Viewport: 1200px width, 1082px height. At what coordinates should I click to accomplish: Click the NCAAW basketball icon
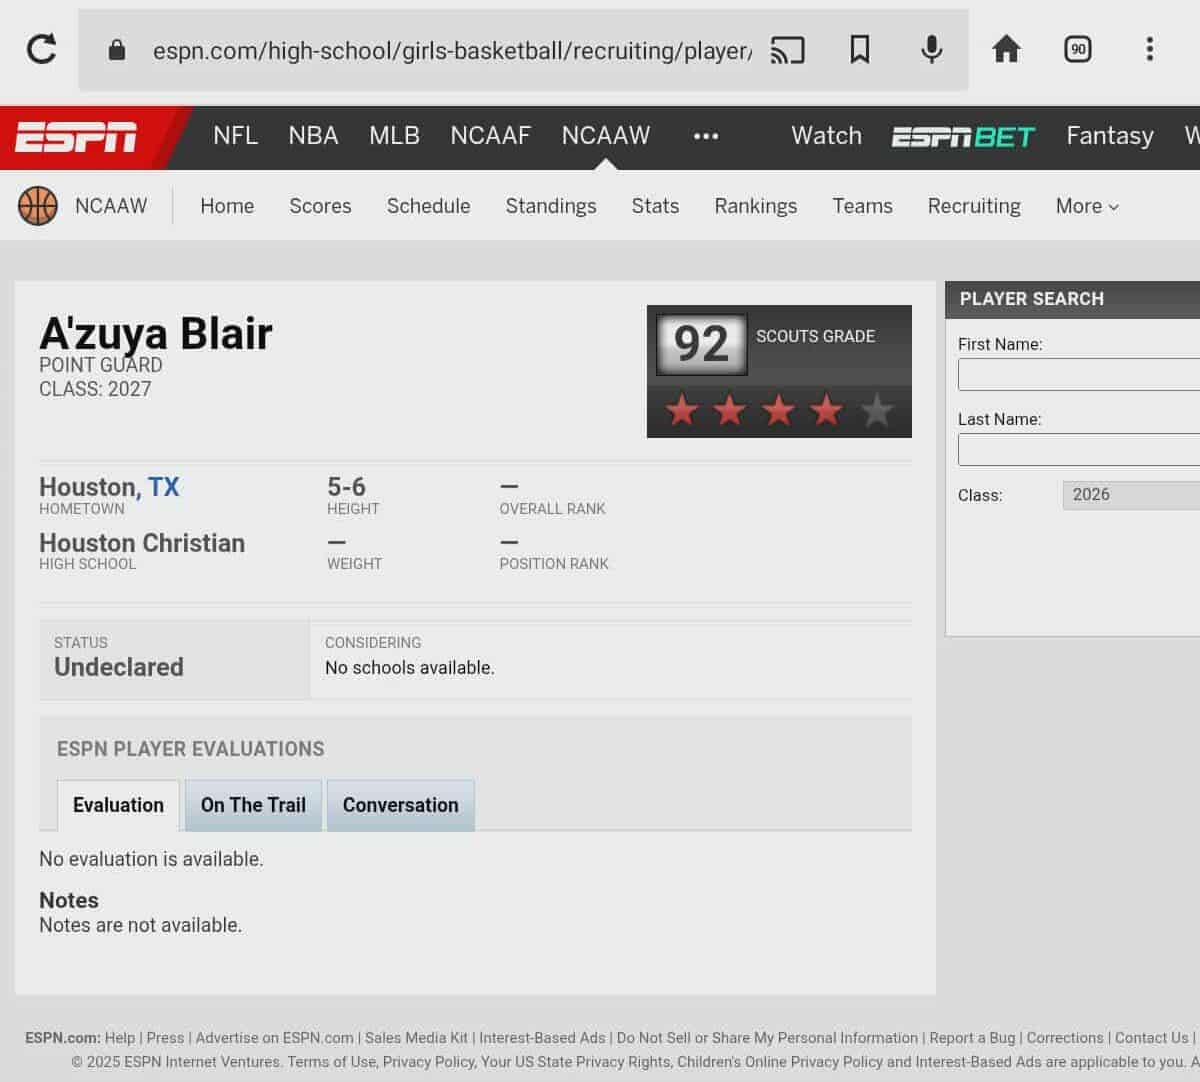coord(38,206)
